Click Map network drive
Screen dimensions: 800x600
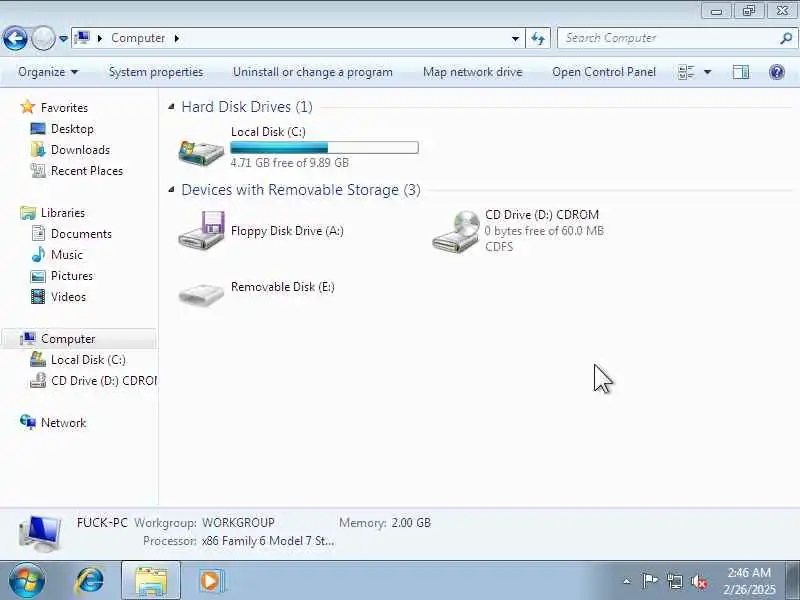[x=472, y=72]
